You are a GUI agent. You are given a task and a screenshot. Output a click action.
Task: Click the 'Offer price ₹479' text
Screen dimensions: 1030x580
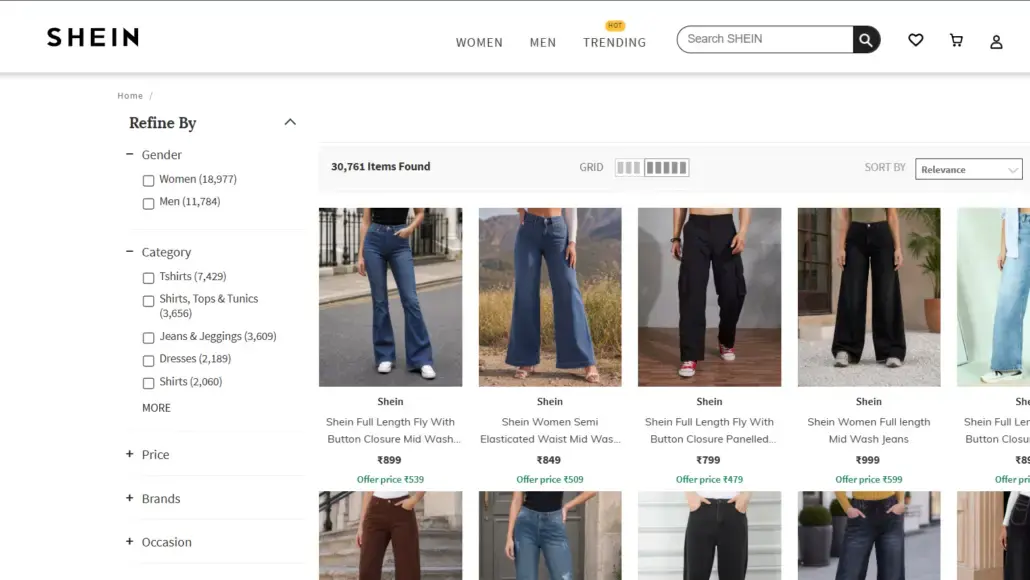coord(709,480)
